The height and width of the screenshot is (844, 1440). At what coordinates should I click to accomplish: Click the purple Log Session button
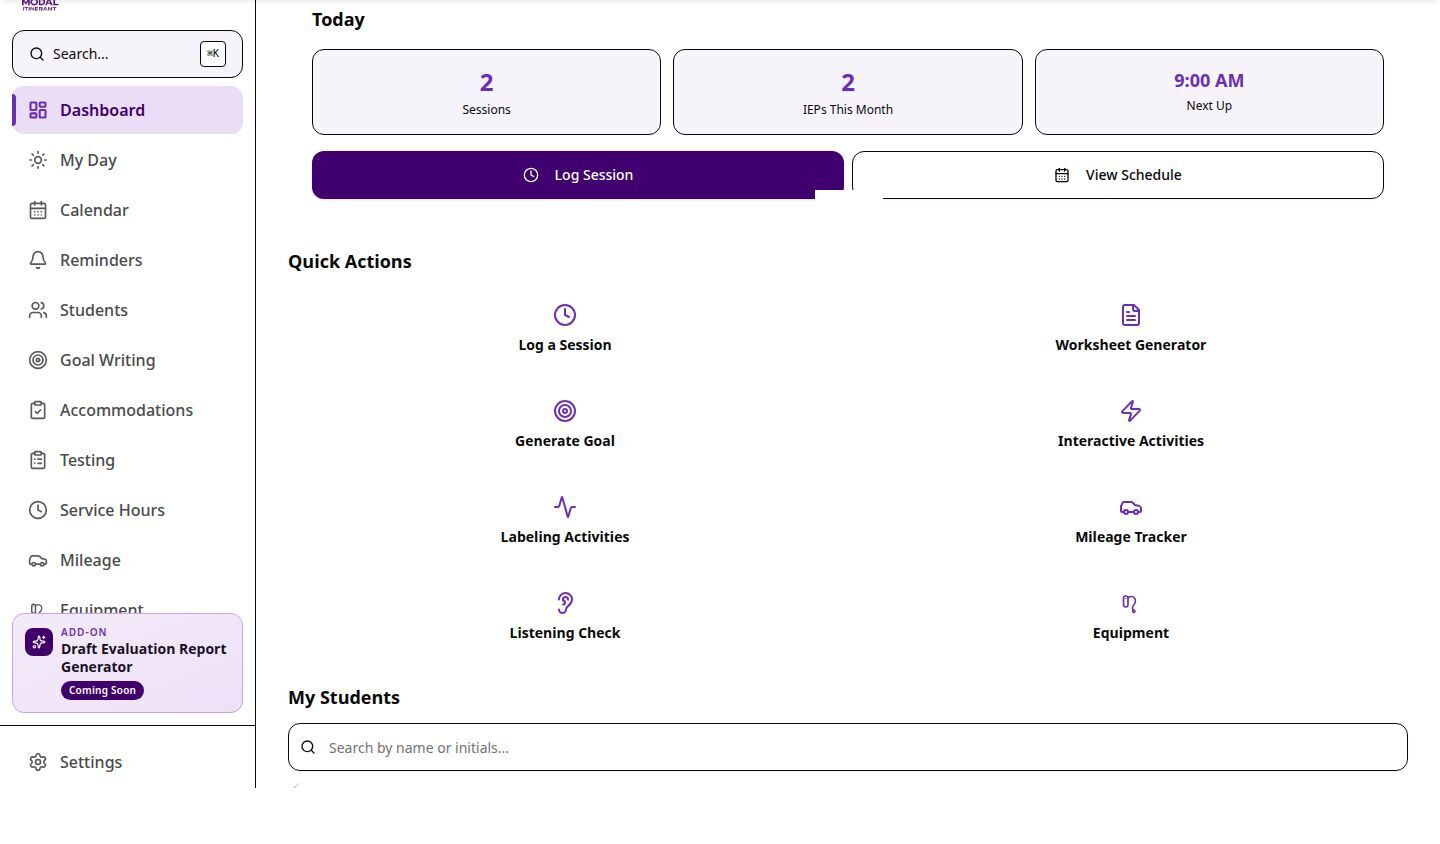click(578, 175)
